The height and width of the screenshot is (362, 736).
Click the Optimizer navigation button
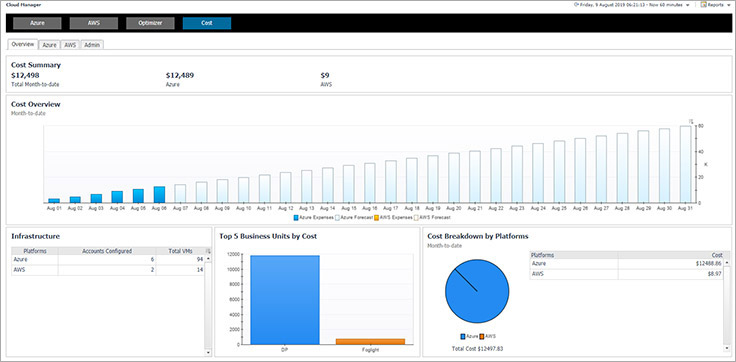150,23
